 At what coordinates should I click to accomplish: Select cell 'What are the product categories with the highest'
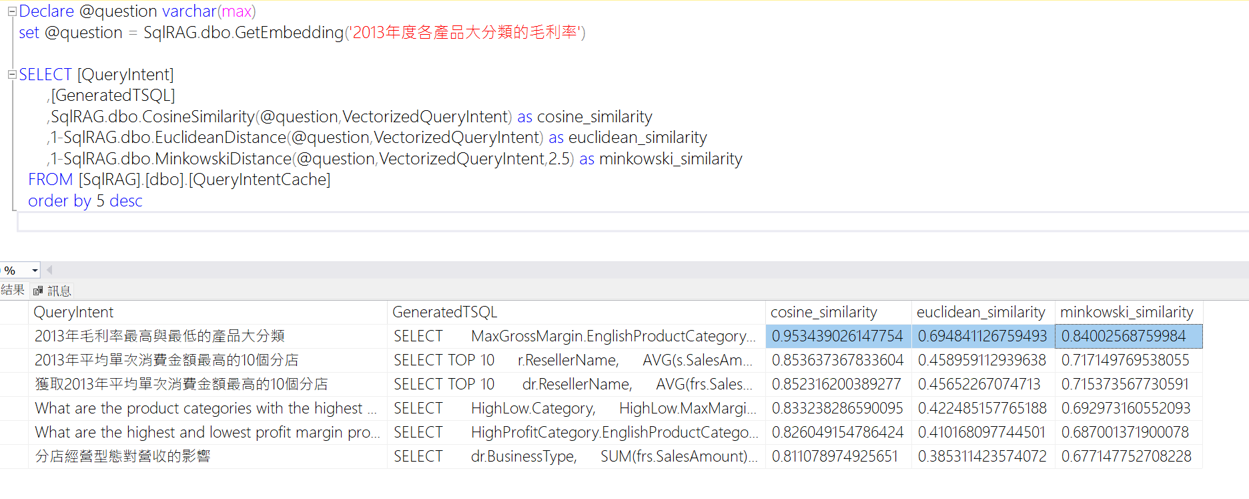coord(208,408)
